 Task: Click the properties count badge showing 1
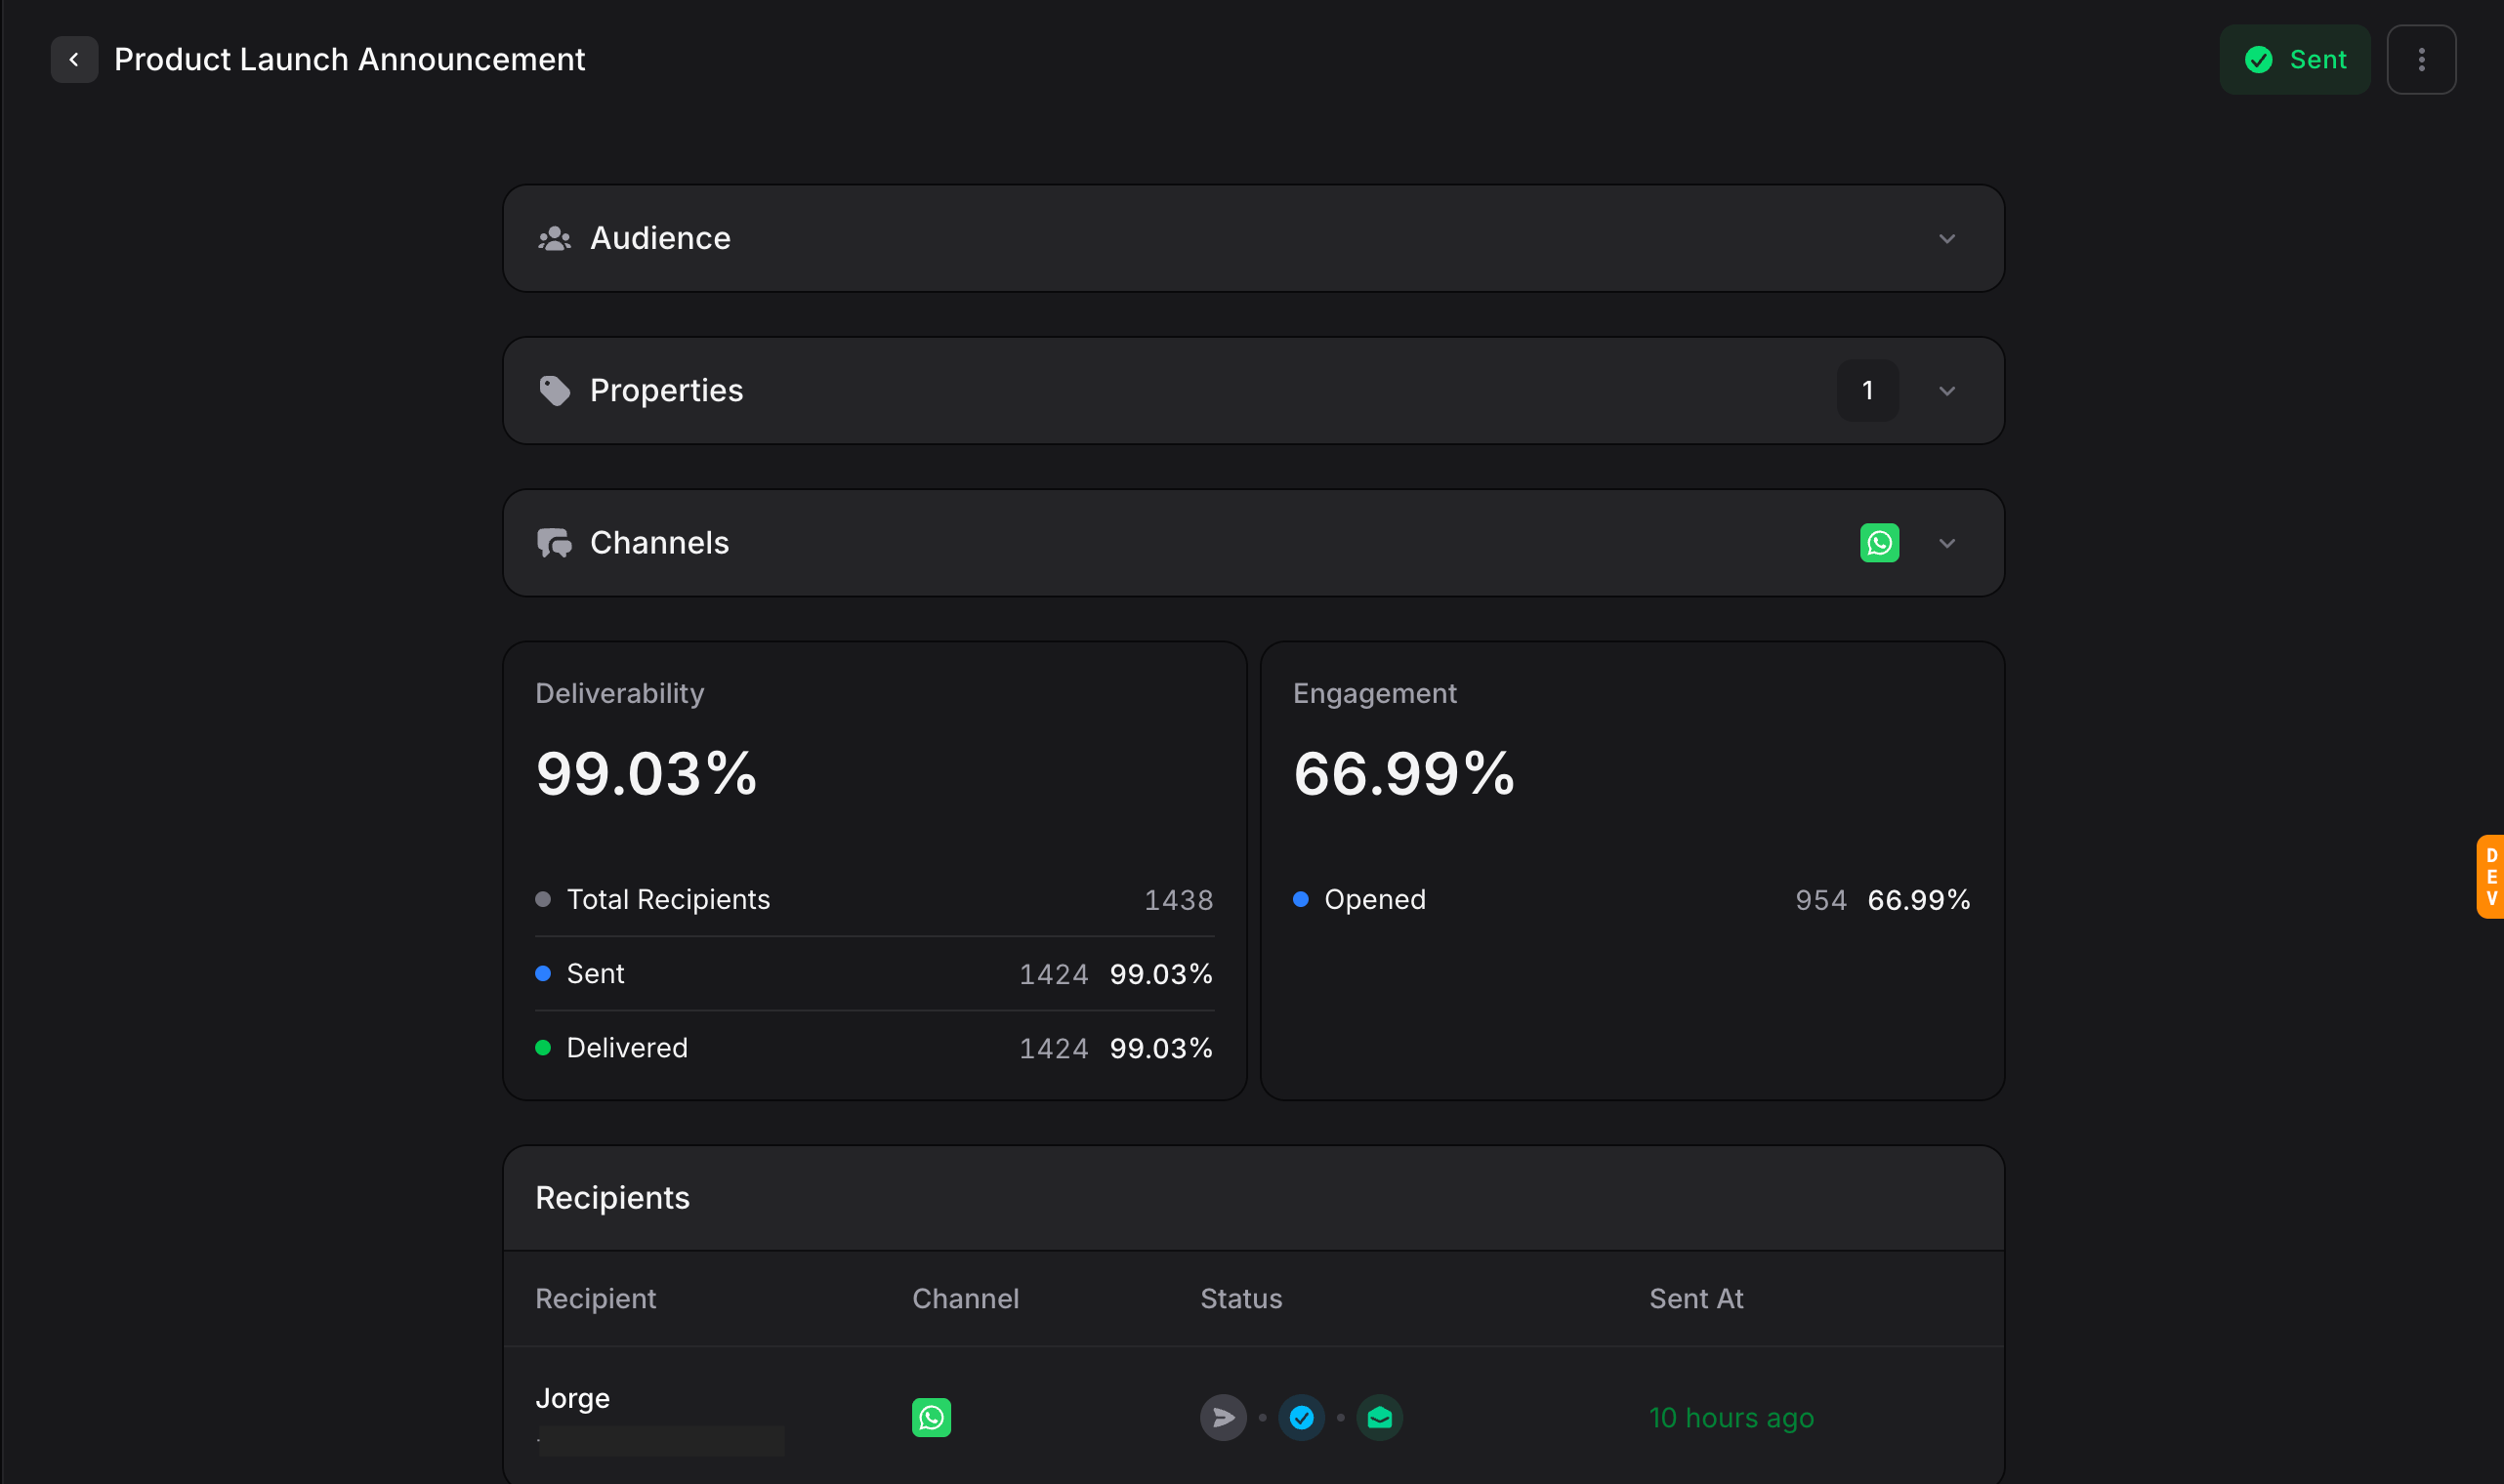[1866, 390]
